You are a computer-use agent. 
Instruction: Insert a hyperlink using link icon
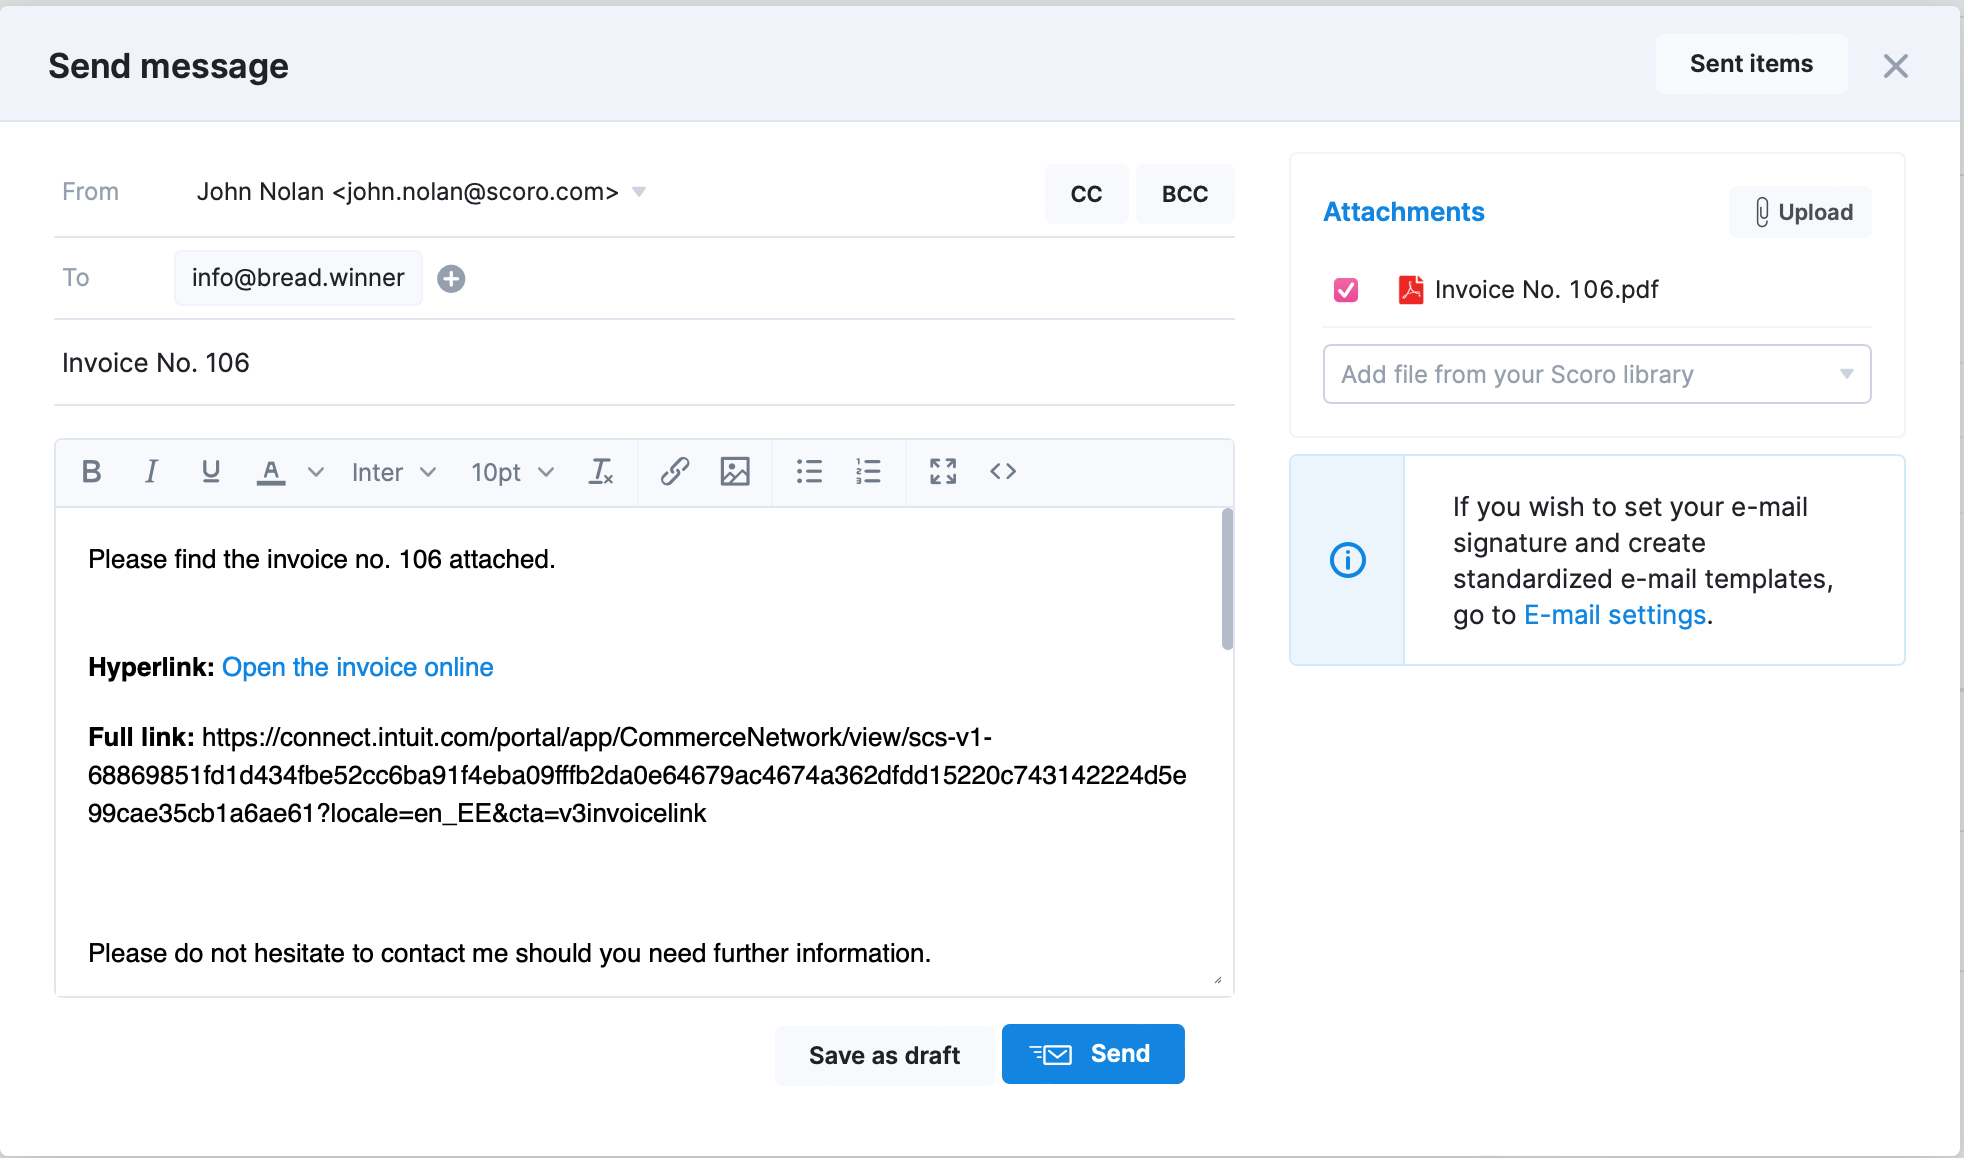675,471
